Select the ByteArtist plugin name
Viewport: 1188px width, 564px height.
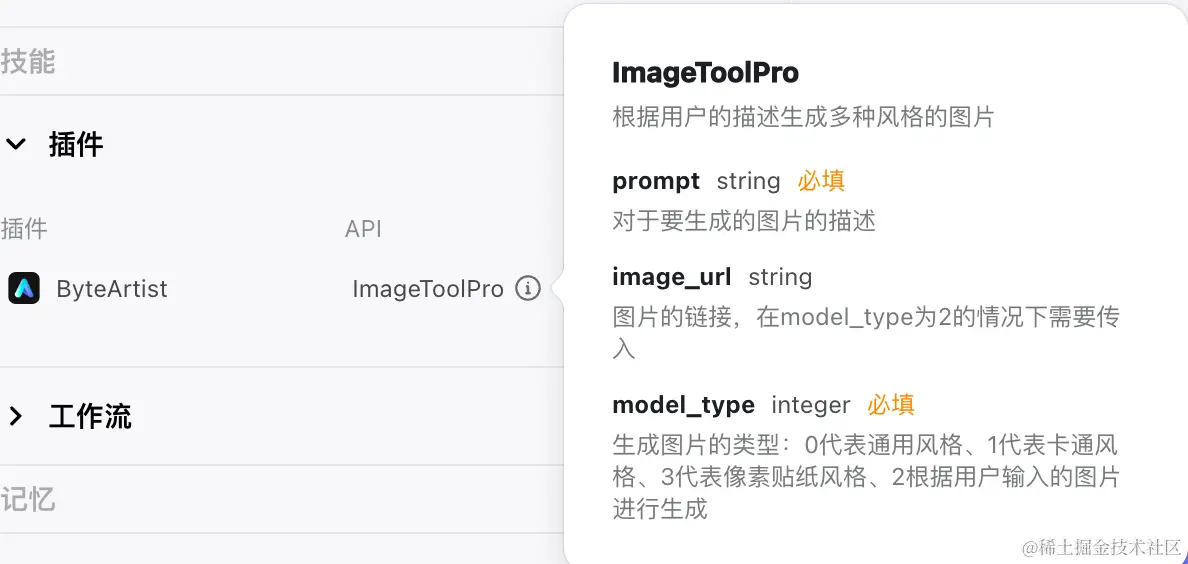click(x=112, y=289)
